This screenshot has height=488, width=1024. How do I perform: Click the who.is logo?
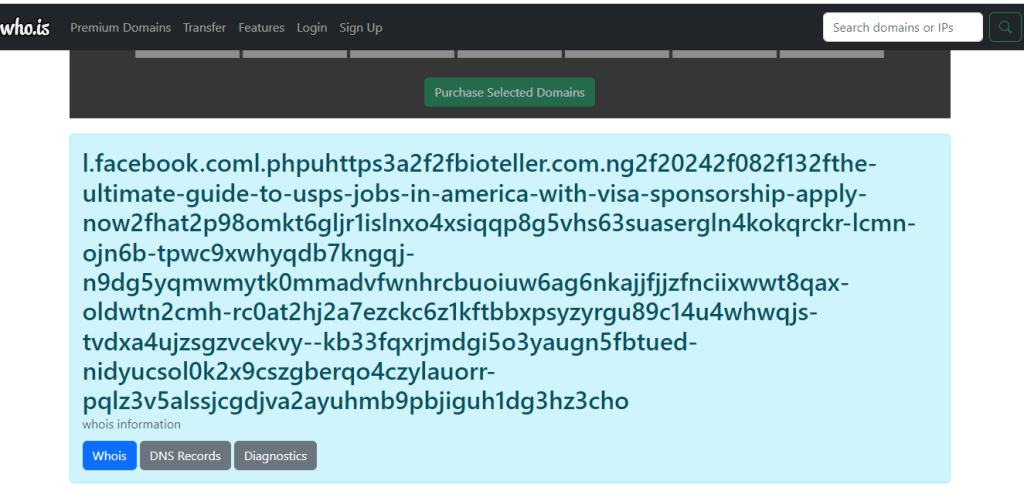point(24,28)
